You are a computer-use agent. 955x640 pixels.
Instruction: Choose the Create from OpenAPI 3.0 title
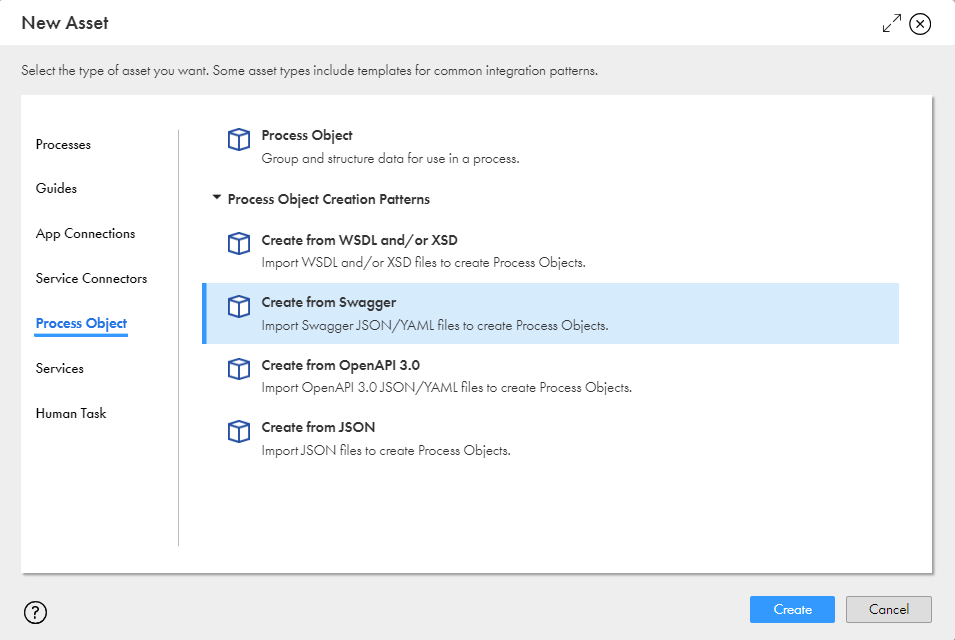coord(340,365)
